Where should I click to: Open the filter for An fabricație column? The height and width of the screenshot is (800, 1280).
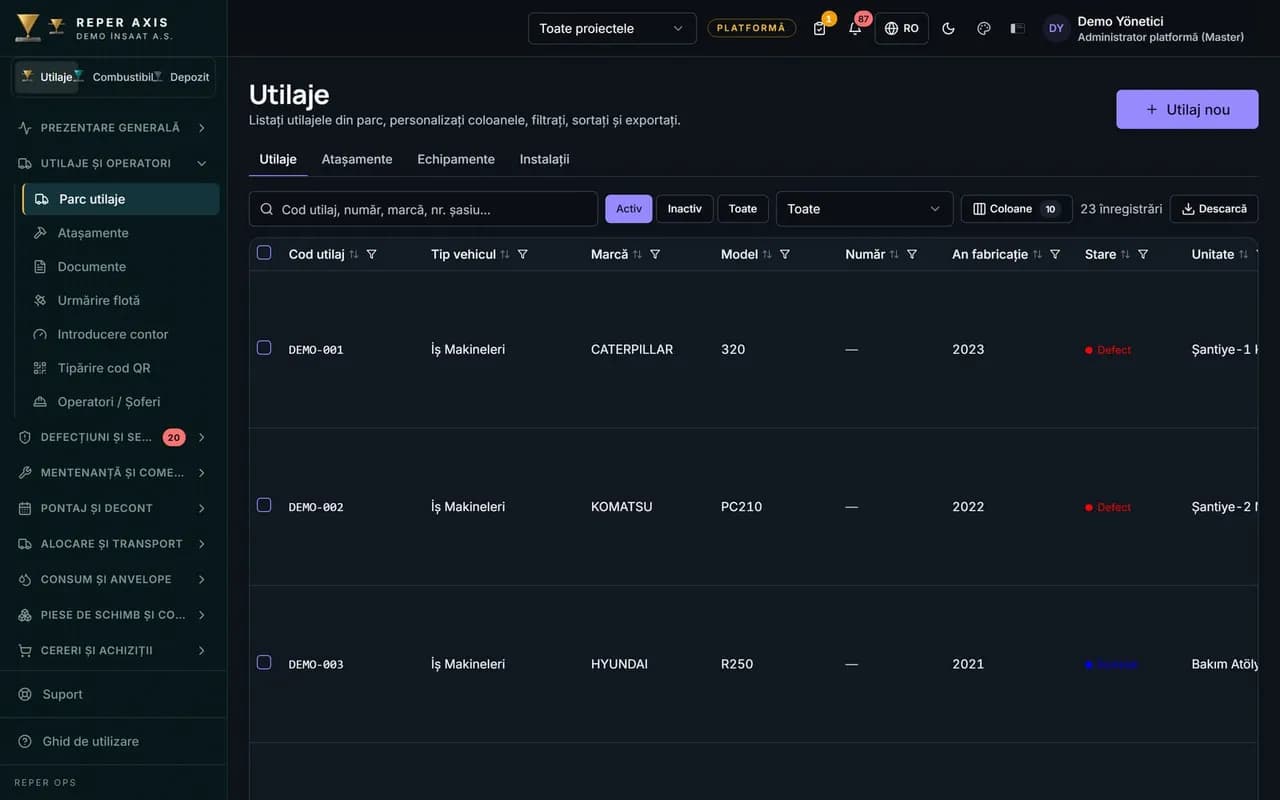pos(1055,254)
